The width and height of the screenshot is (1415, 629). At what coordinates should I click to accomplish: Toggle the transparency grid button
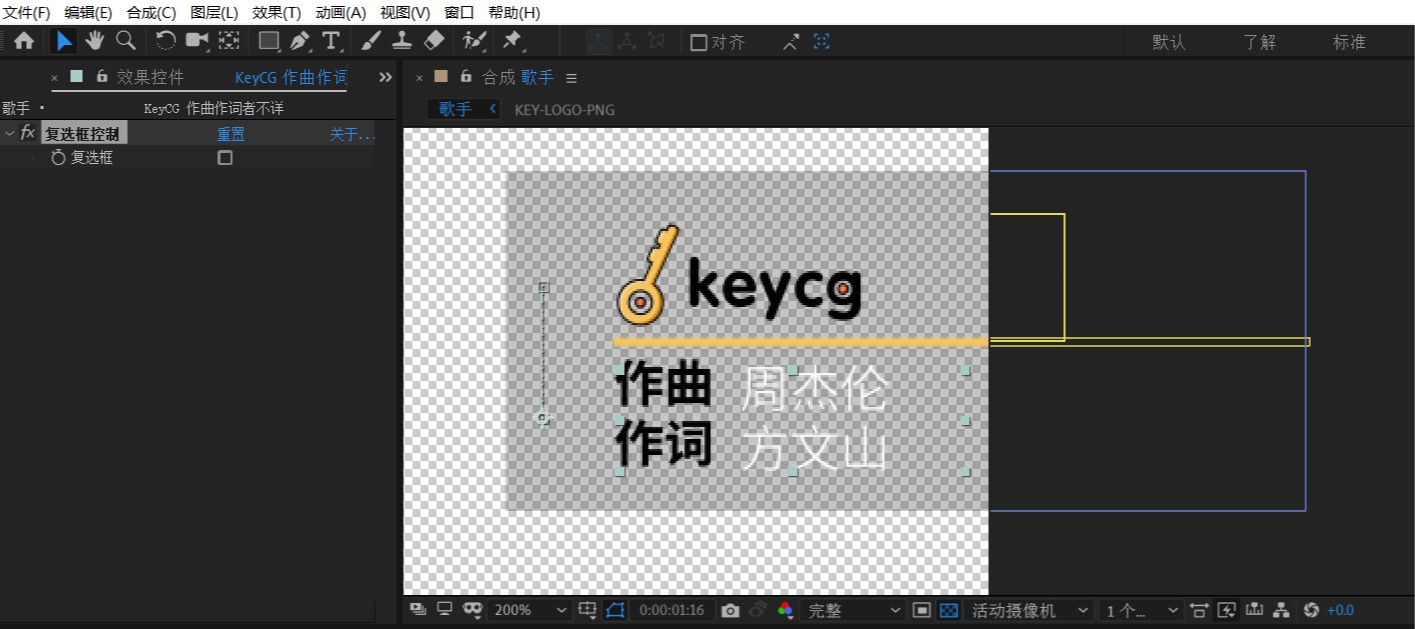949,610
